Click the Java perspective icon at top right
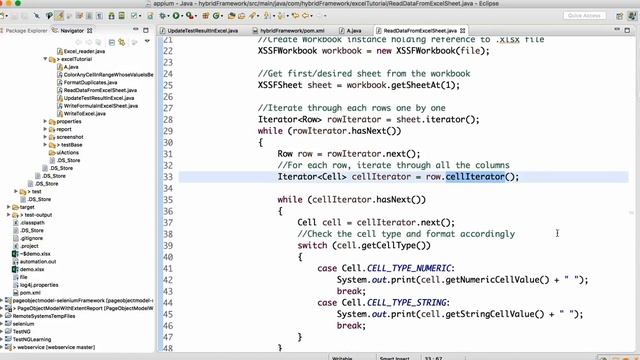This screenshot has width=640, height=360. coord(632,16)
